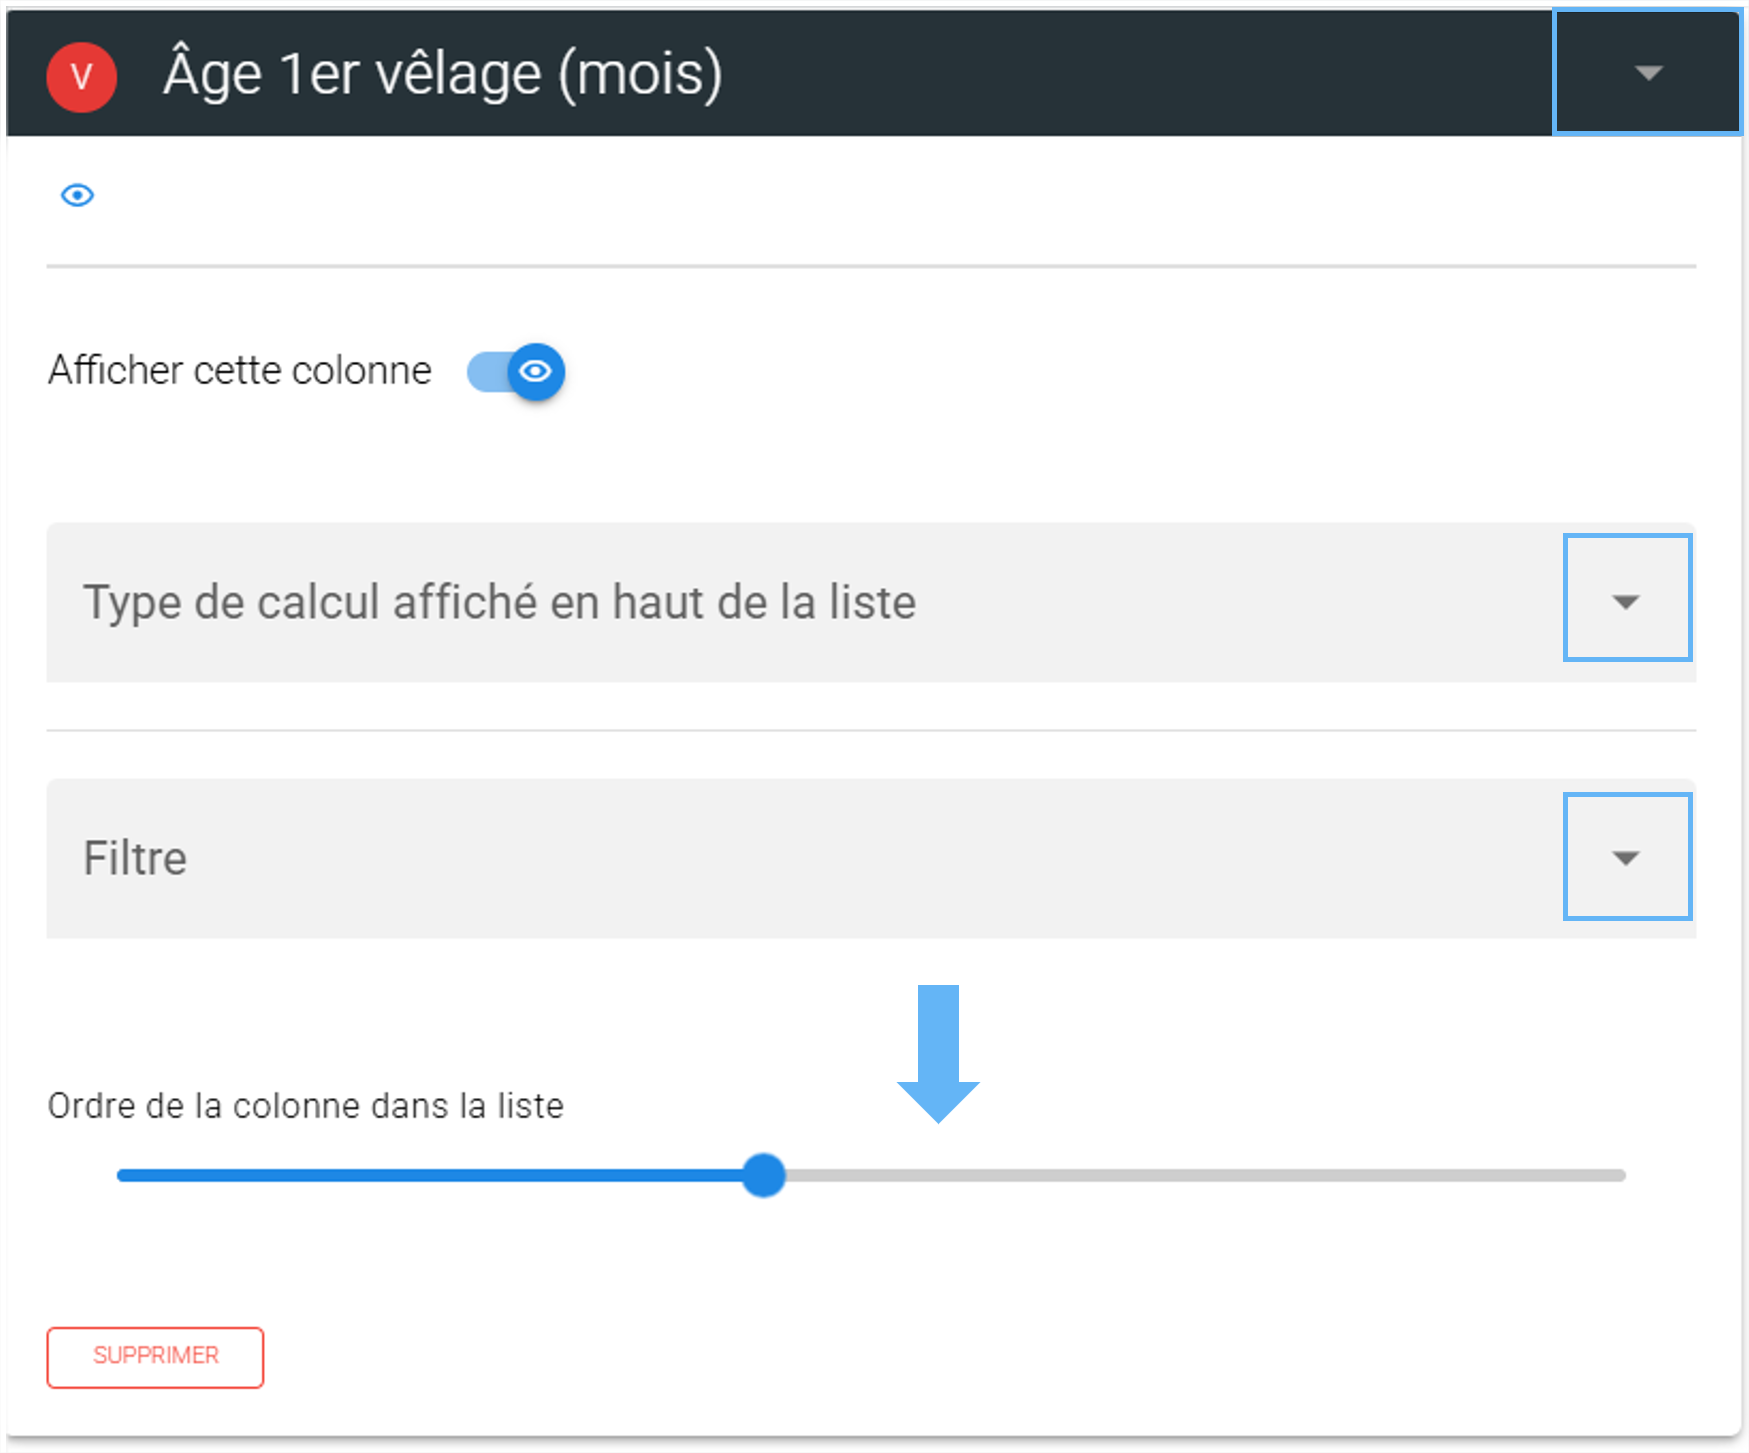Screen dimensions: 1749x1453
Task: Click the grey right part of slider track
Action: pyautogui.click(x=1205, y=1175)
